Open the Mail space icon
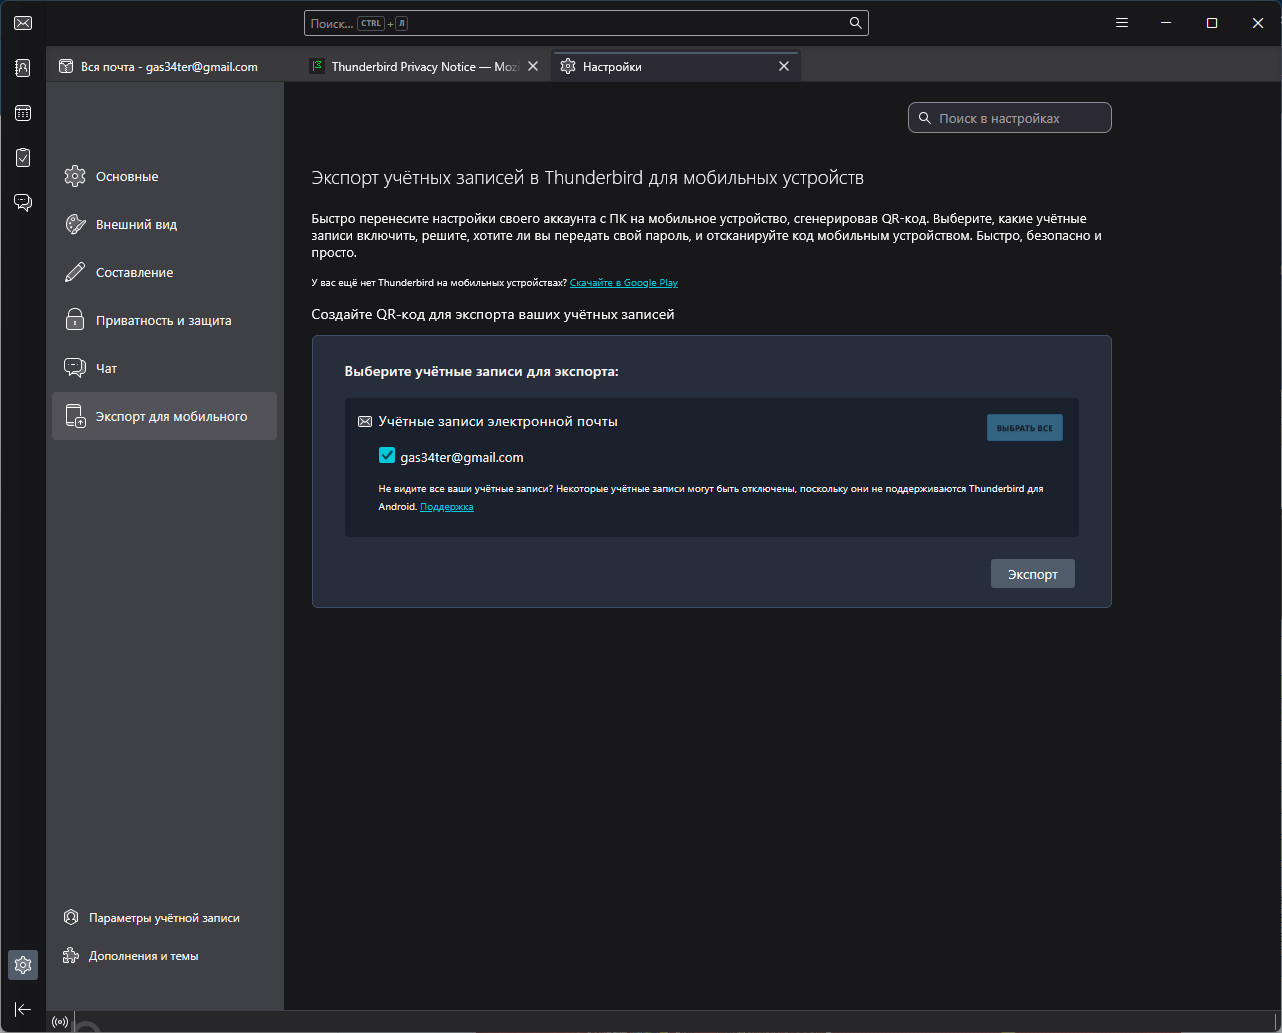 [23, 24]
